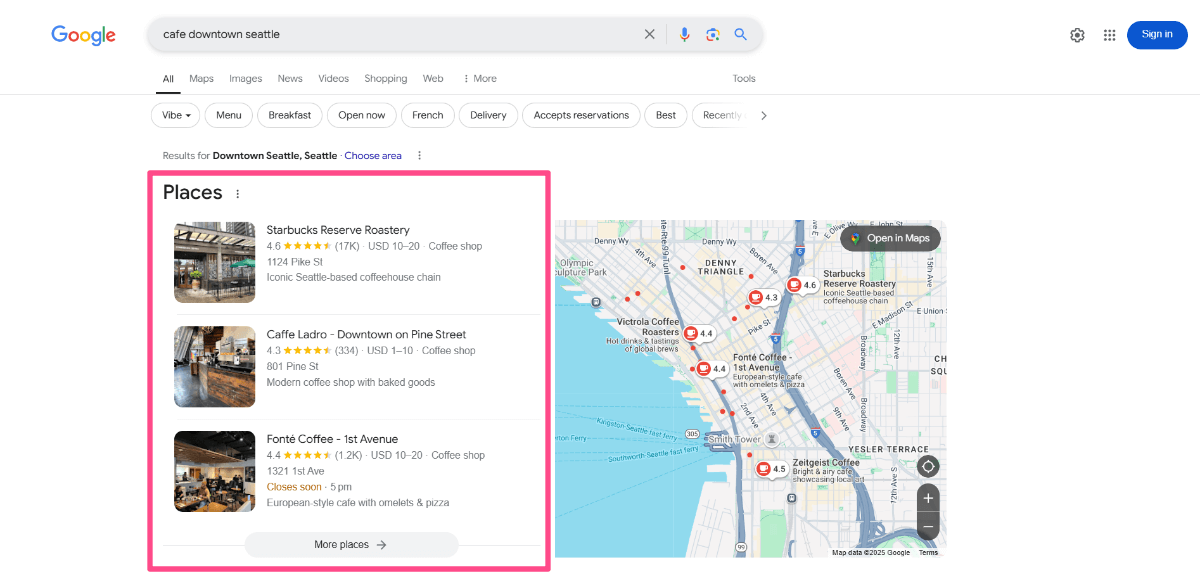The height and width of the screenshot is (577, 1200).
Task: Click the More places button
Action: coord(351,545)
